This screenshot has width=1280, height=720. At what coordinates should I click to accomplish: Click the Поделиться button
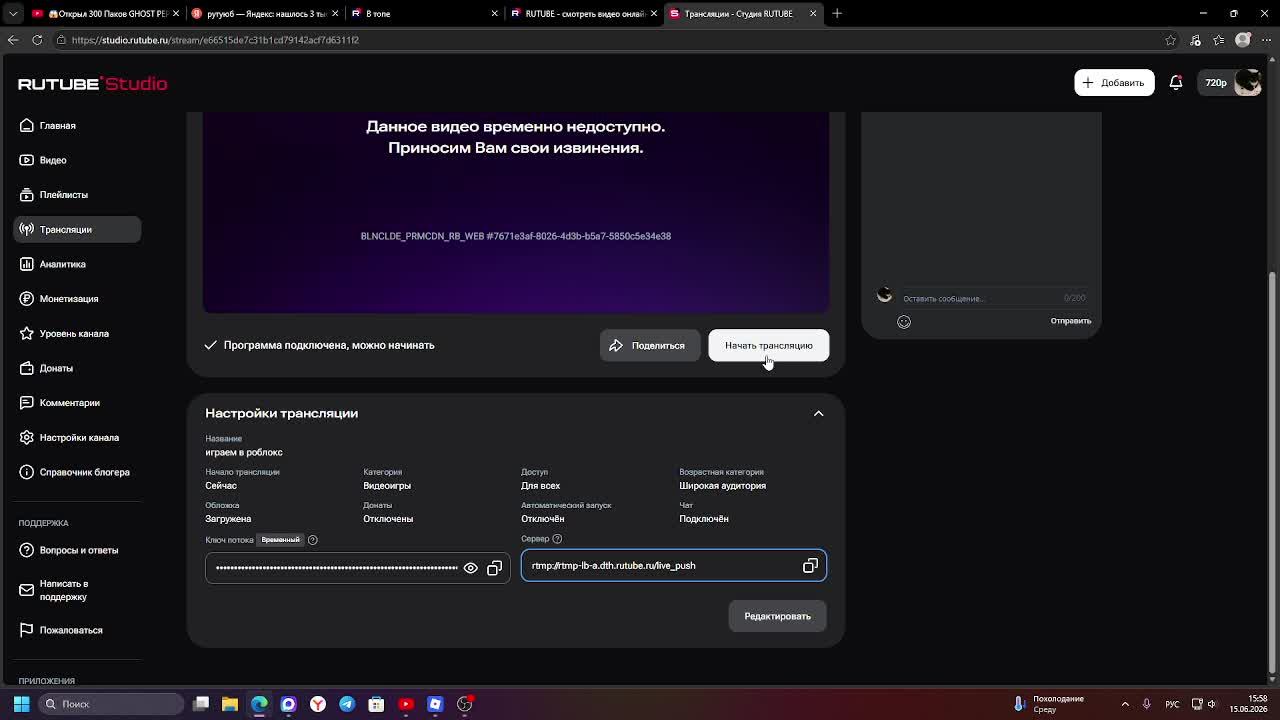coord(650,346)
